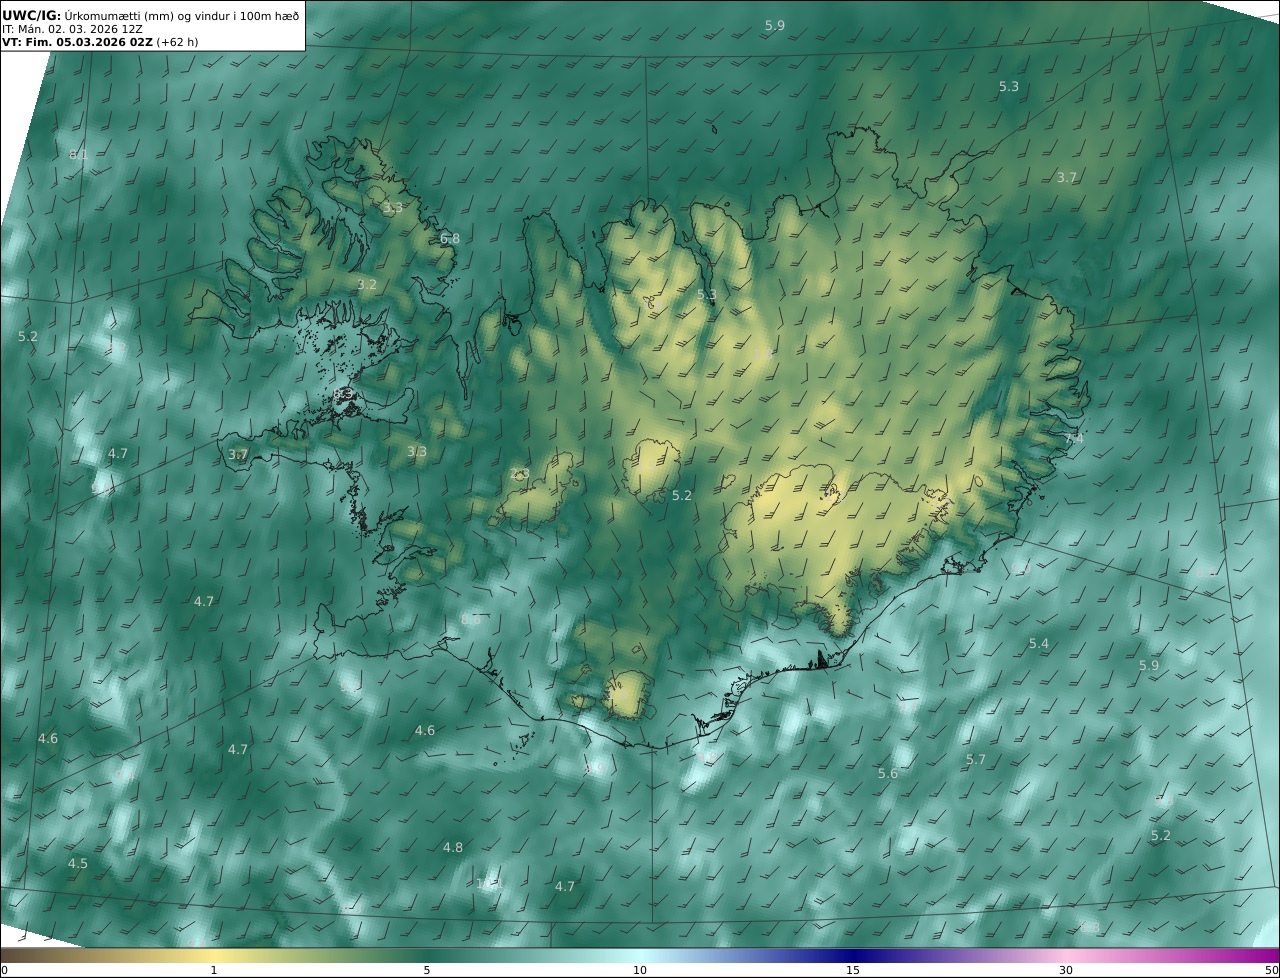Image resolution: width=1280 pixels, height=978 pixels.
Task: Click the 5.6 value label
Action: (x=888, y=773)
